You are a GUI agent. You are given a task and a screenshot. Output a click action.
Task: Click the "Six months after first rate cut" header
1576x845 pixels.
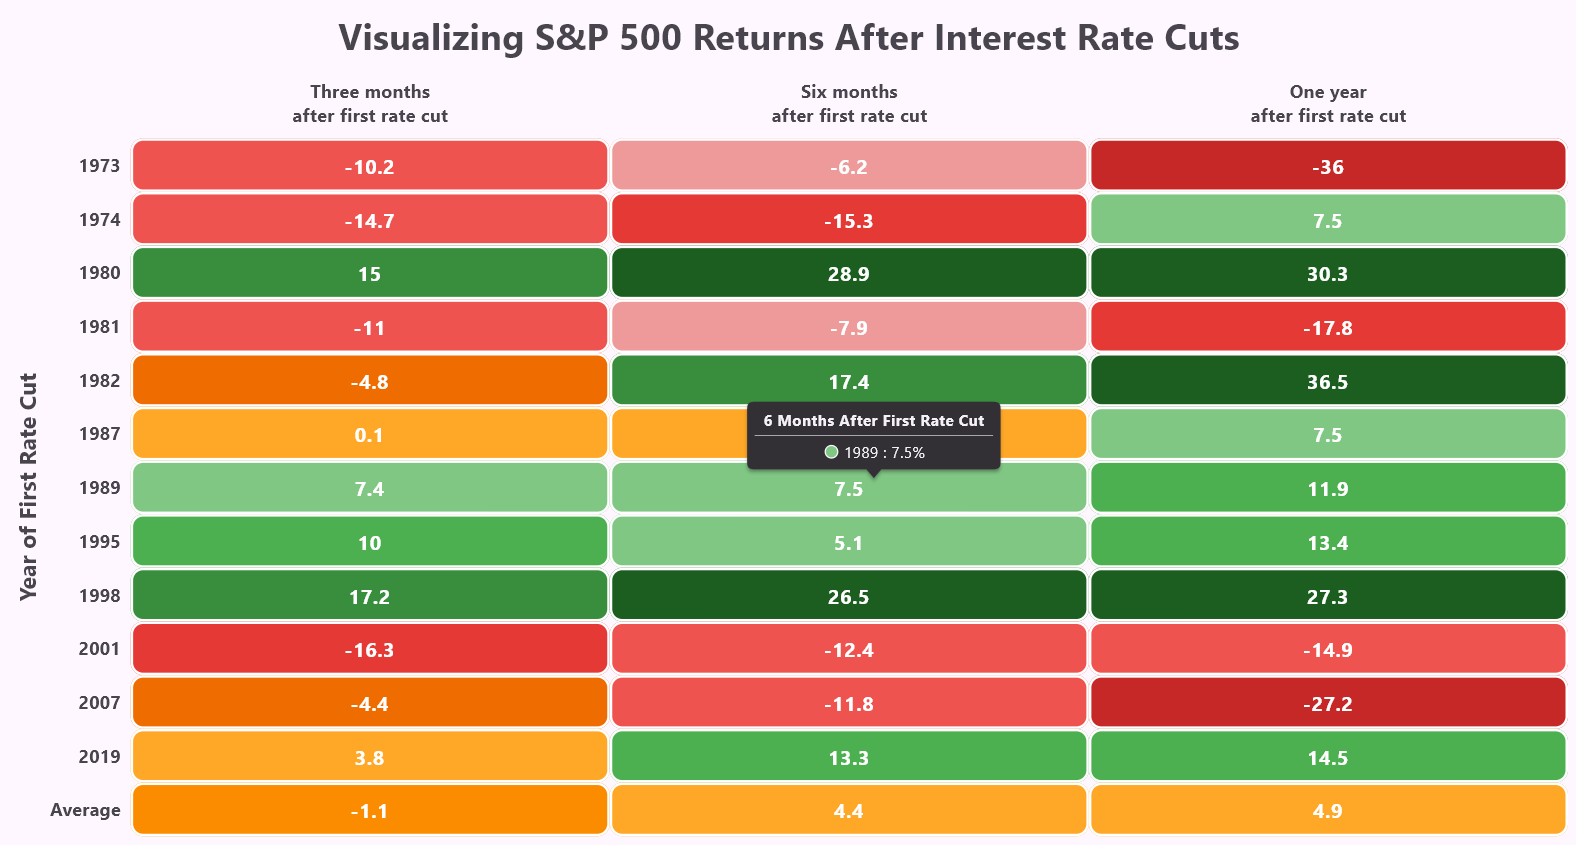pos(848,104)
